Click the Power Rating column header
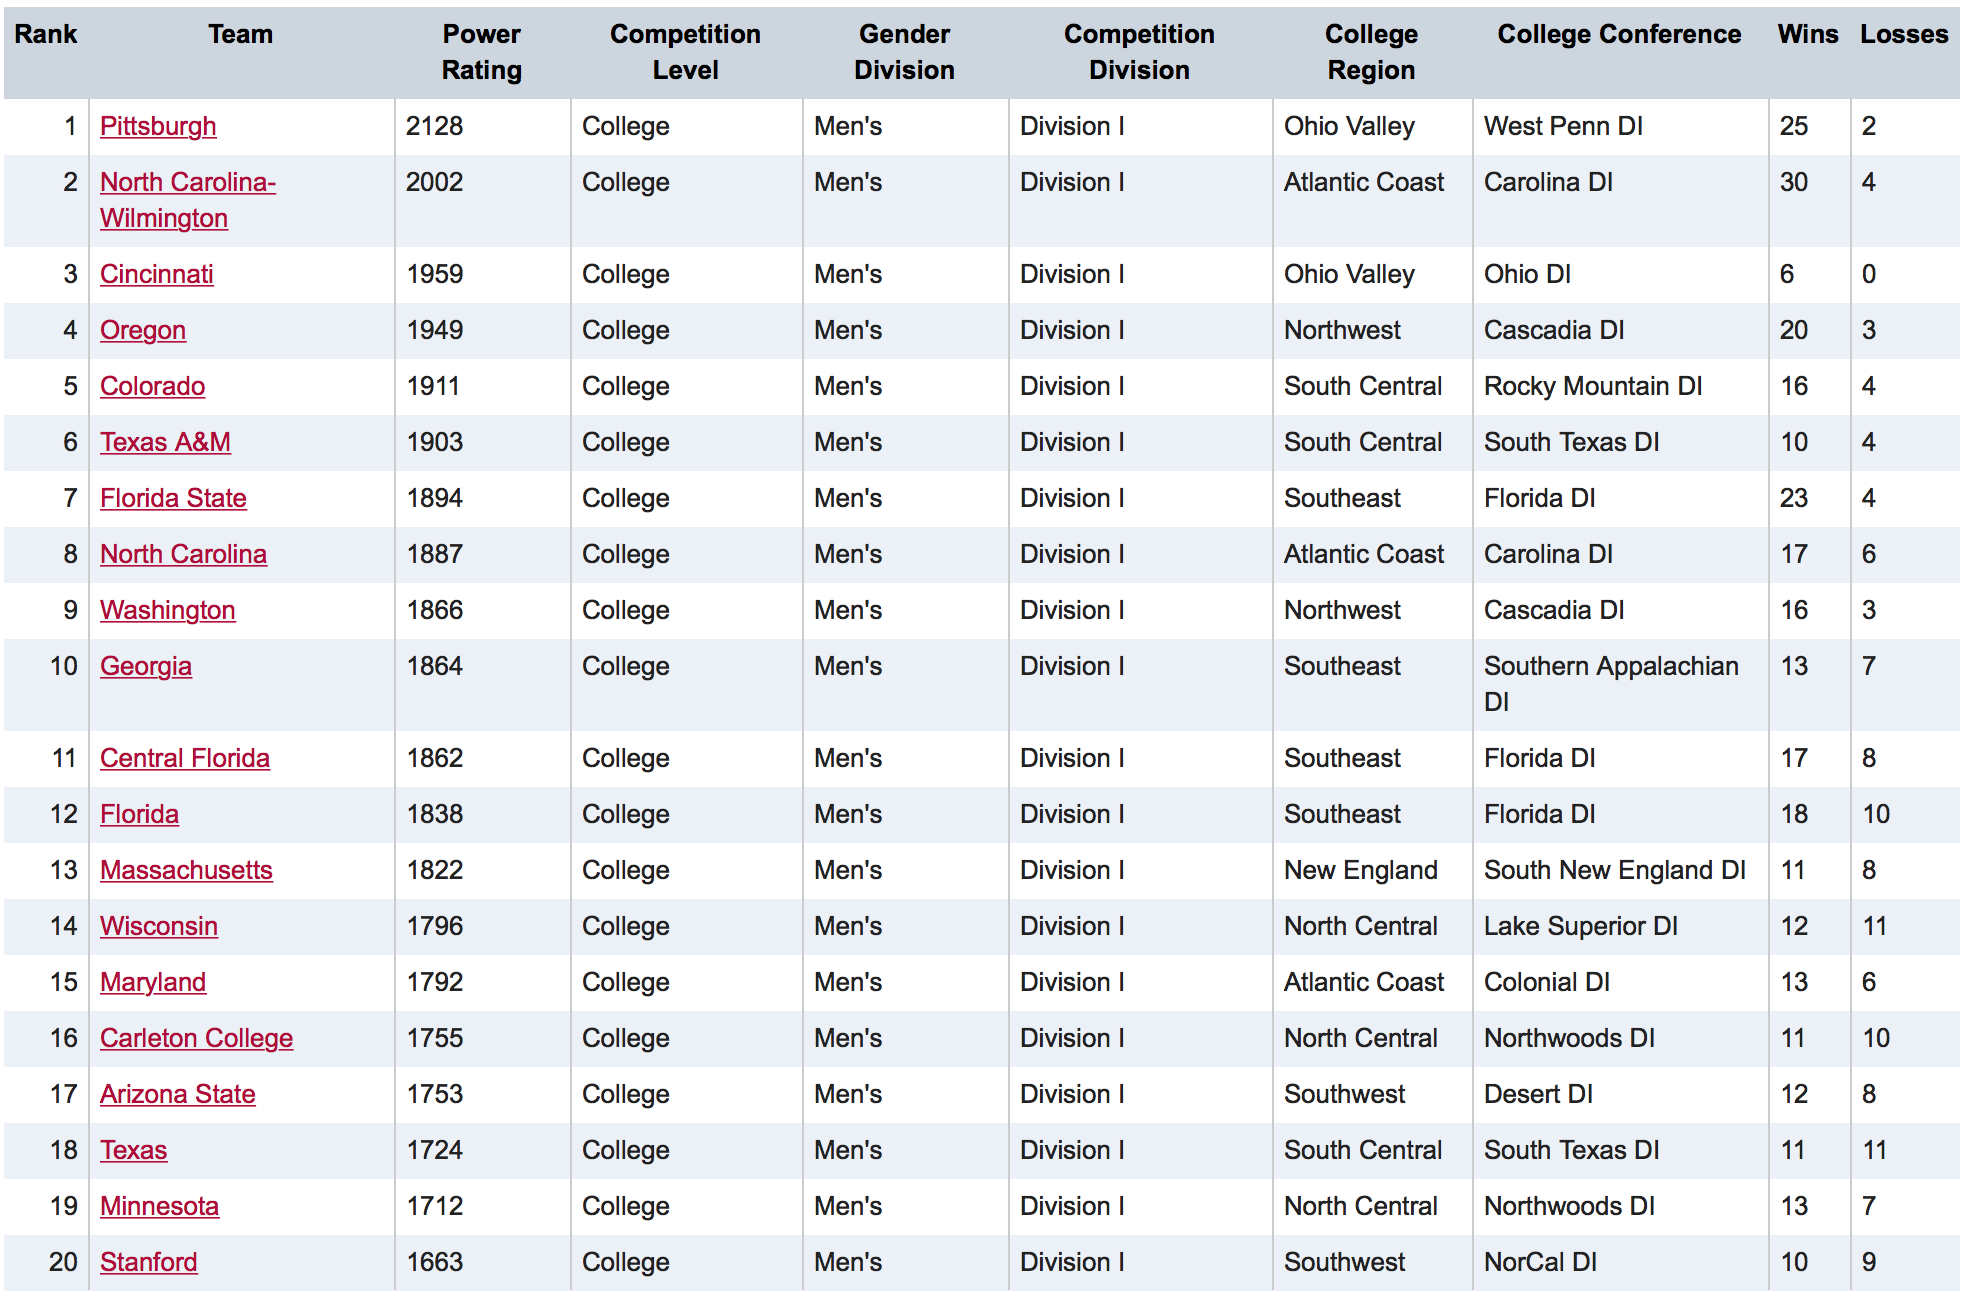The height and width of the screenshot is (1294, 1964). tap(482, 52)
